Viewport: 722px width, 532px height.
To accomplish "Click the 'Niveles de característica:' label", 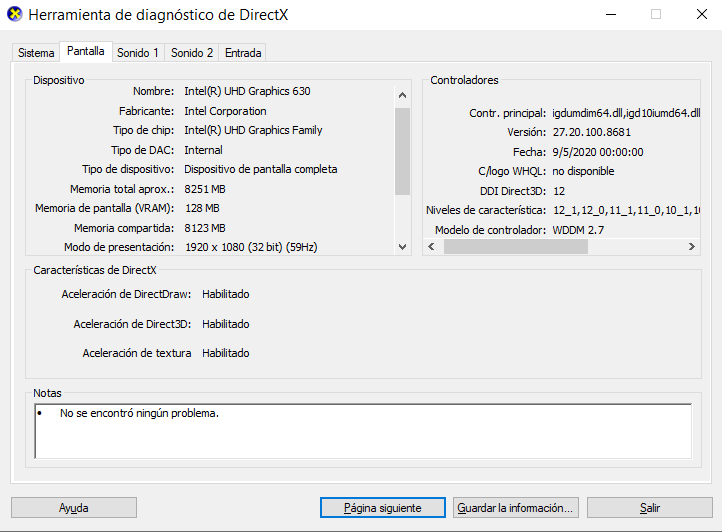I will coord(486,210).
